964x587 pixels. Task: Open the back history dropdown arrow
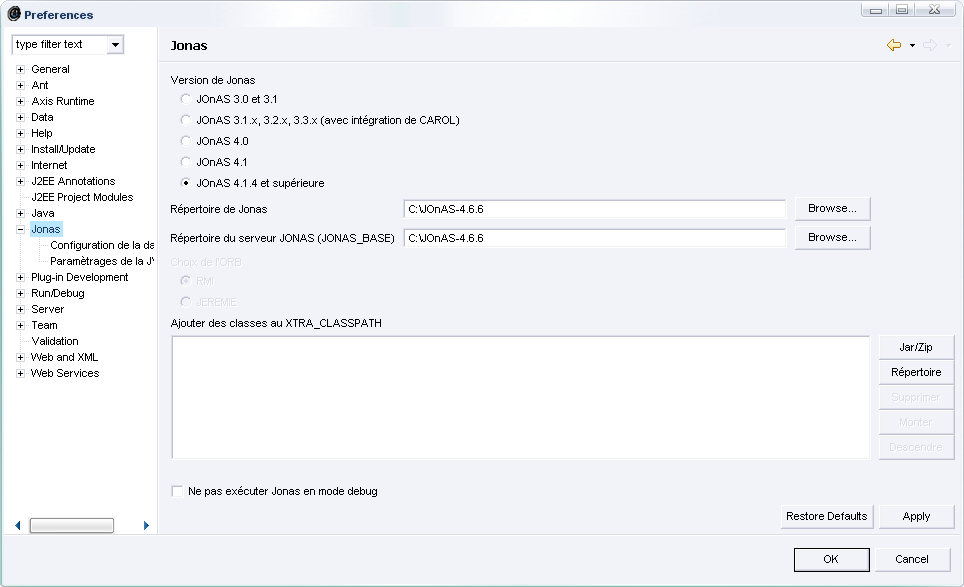click(912, 45)
